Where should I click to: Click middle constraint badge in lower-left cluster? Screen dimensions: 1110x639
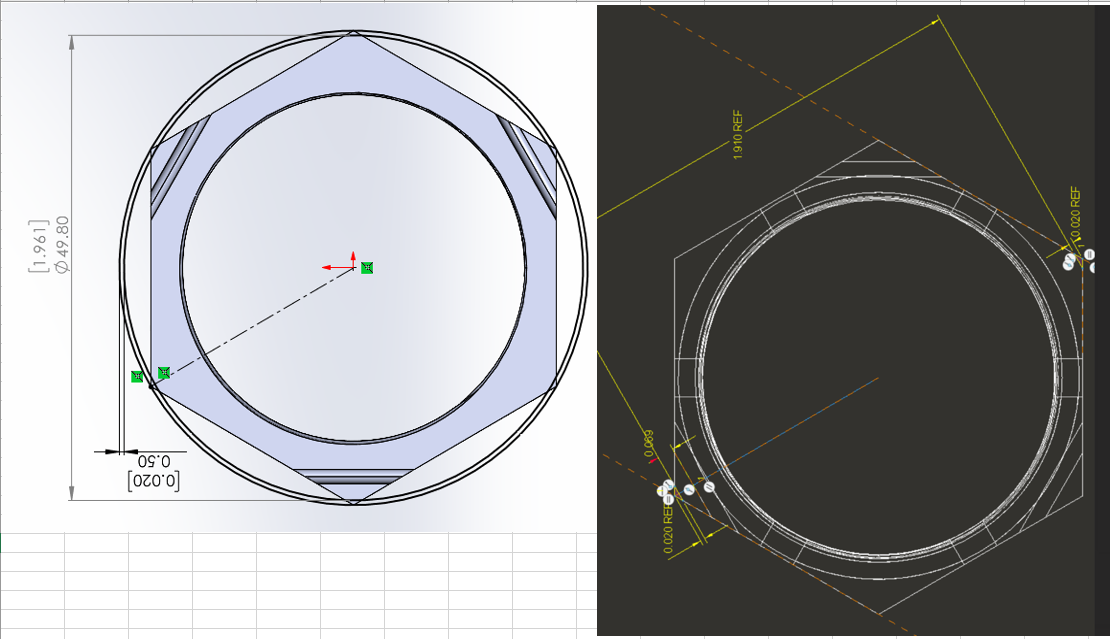point(688,490)
